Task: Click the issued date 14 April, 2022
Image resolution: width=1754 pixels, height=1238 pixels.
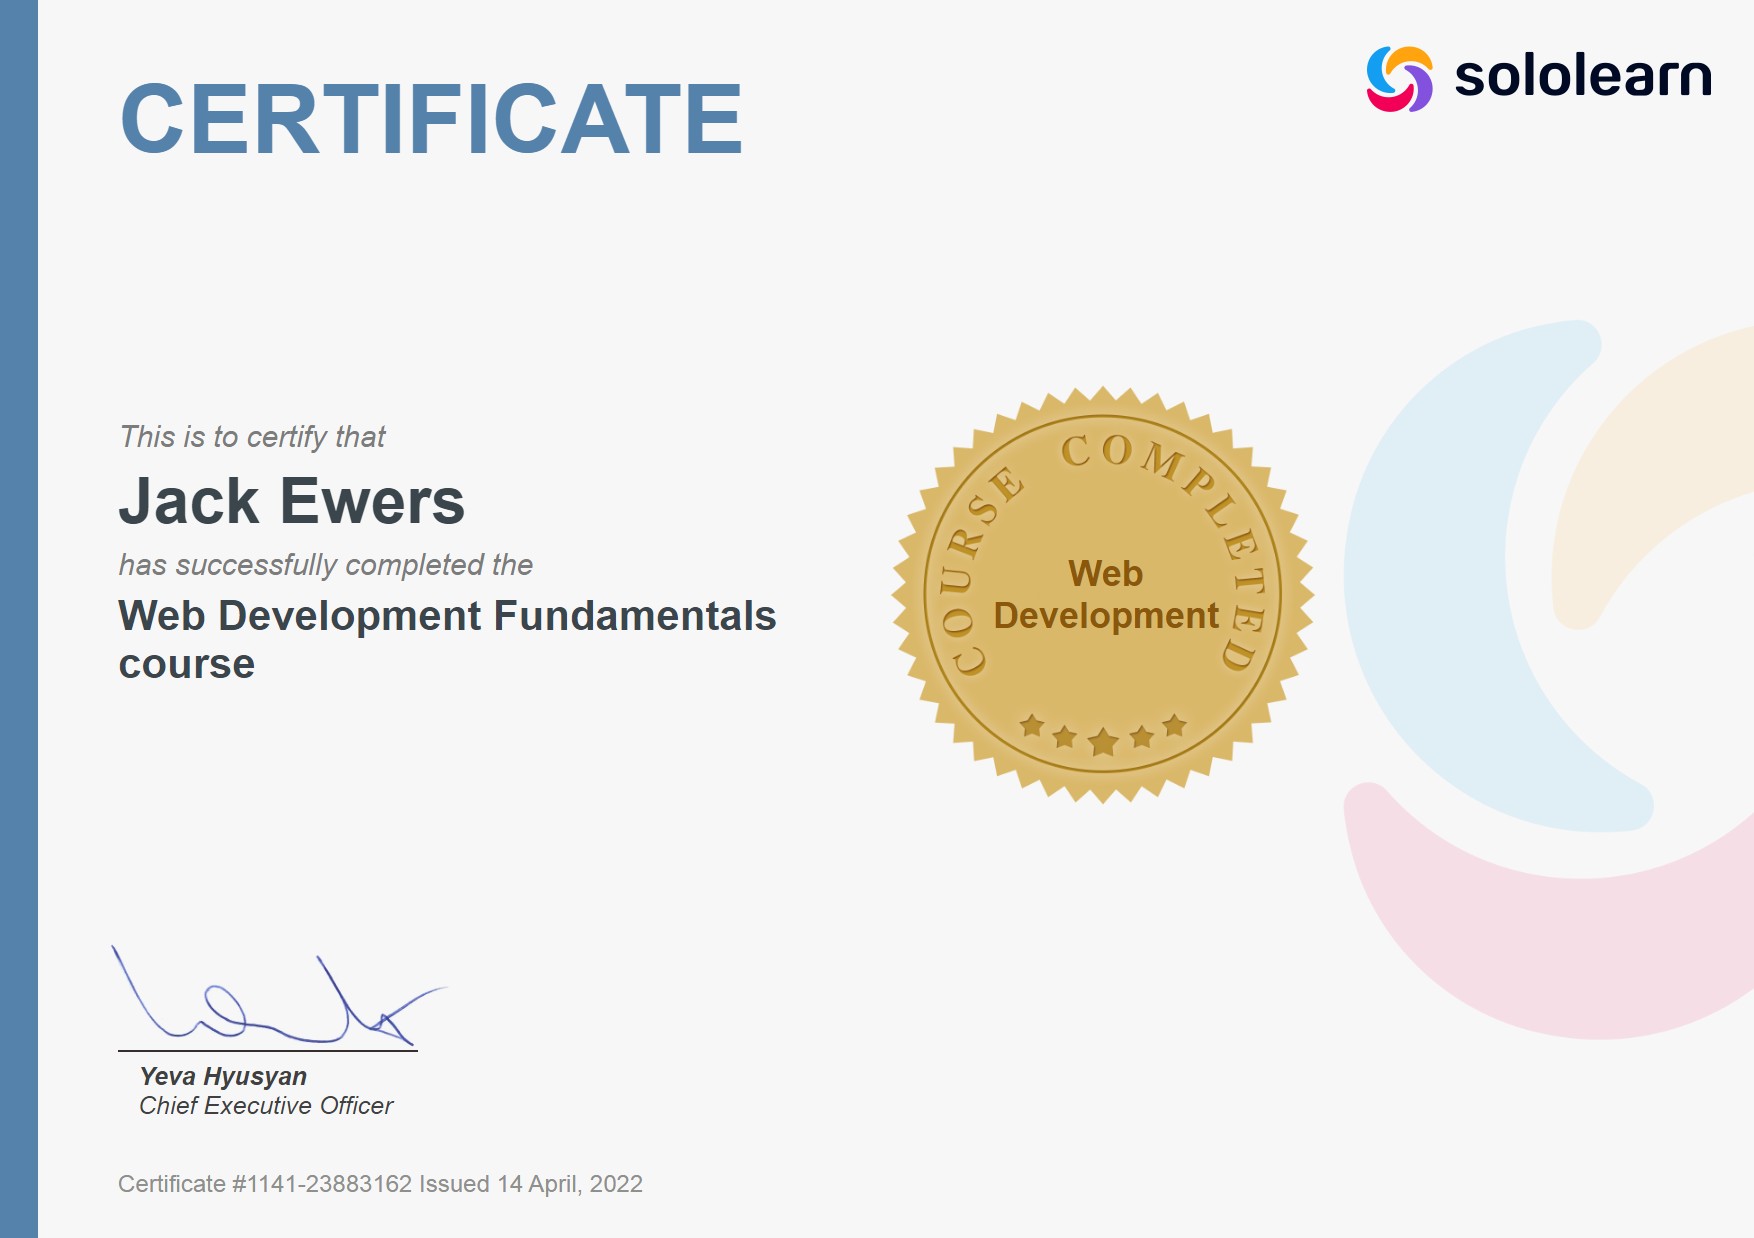Action: pos(569,1184)
